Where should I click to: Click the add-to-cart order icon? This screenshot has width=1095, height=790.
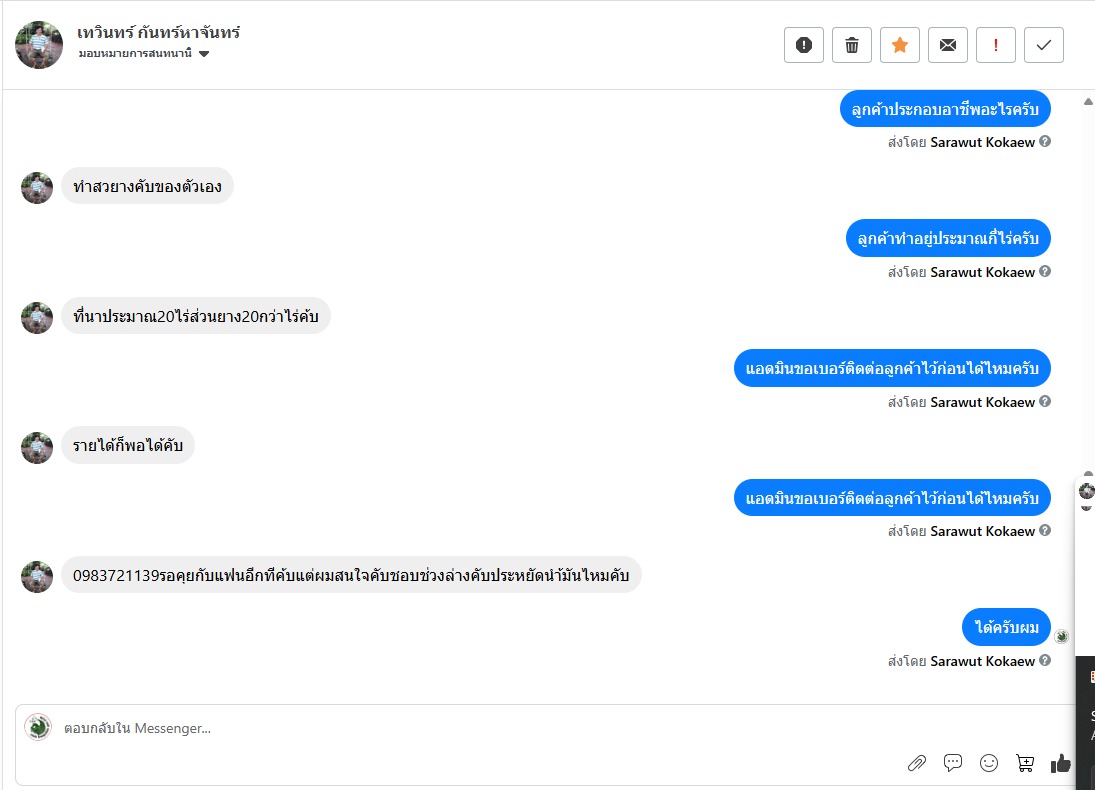(1025, 763)
